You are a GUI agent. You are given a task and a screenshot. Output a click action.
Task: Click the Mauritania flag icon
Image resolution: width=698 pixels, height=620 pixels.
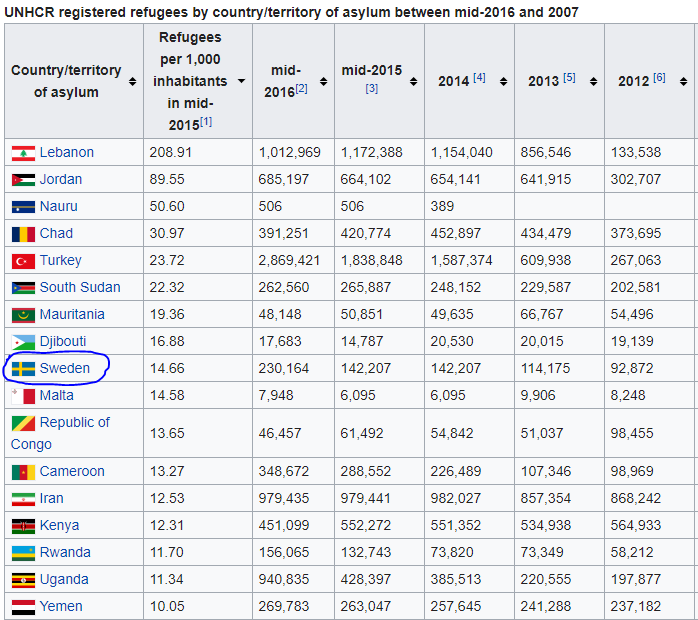[23, 315]
